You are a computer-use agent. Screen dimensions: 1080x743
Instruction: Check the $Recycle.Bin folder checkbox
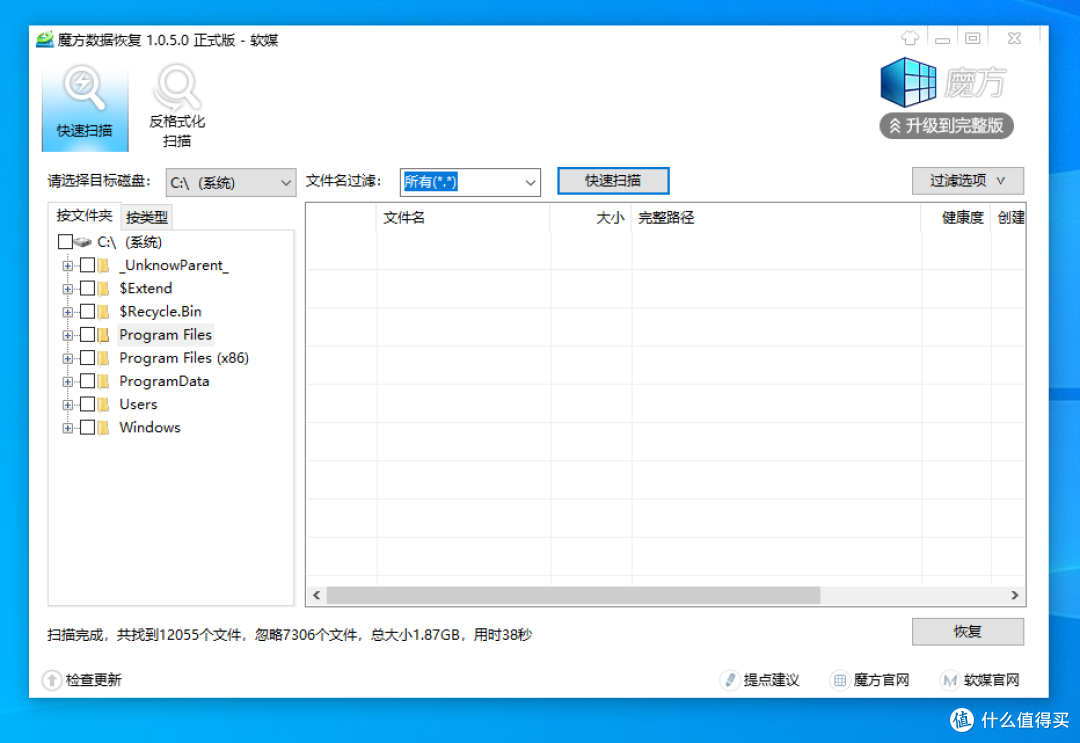coord(87,311)
